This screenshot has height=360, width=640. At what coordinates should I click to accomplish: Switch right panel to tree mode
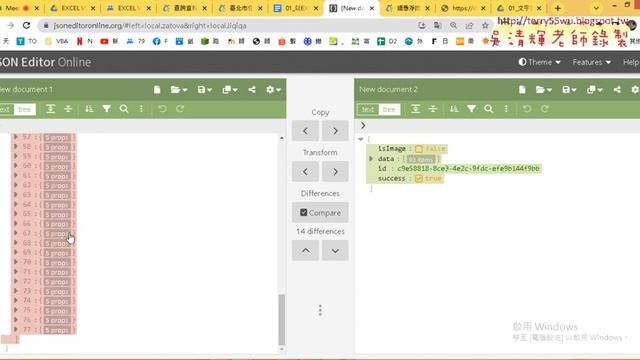pos(389,109)
